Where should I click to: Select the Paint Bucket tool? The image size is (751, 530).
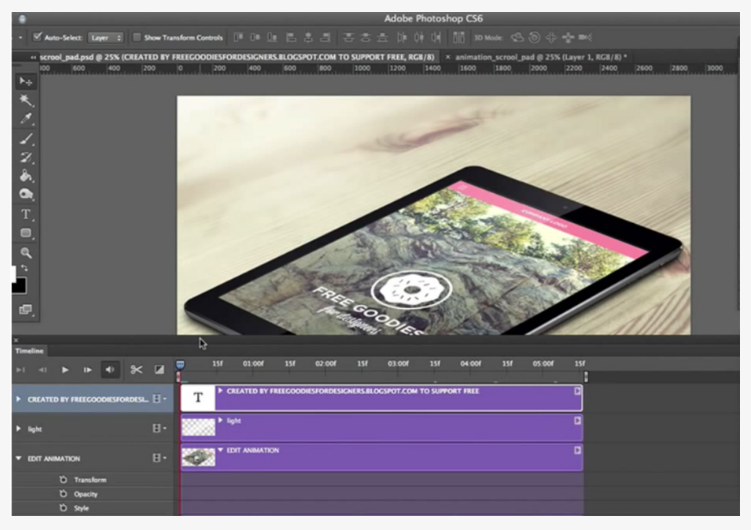tap(26, 176)
